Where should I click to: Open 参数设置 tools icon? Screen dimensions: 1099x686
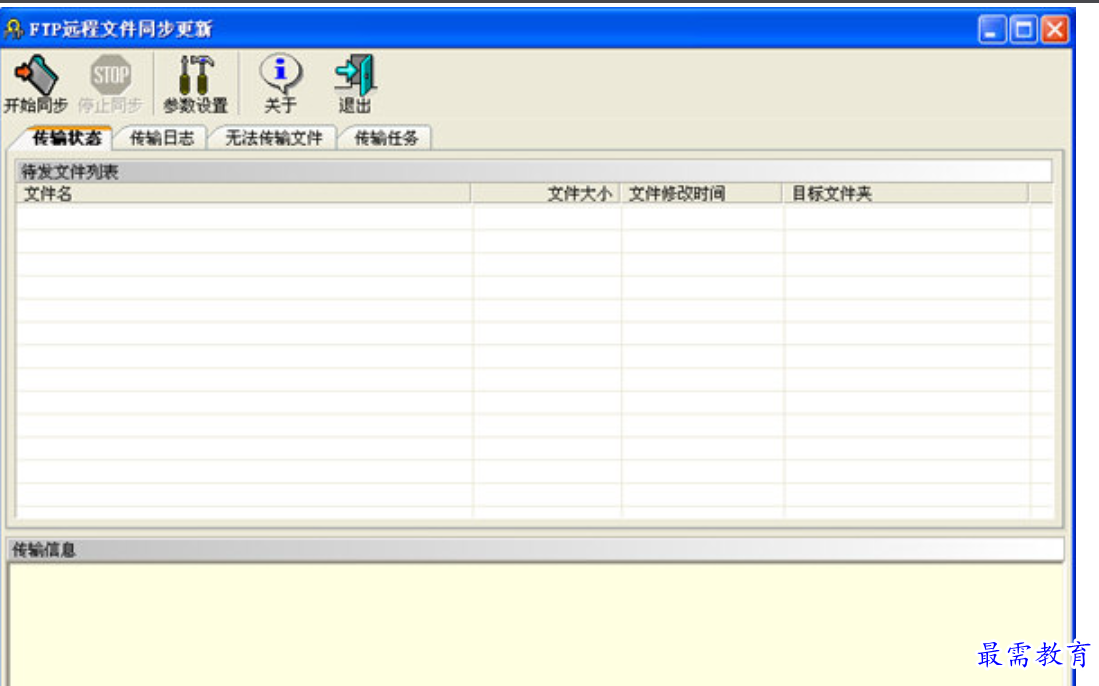196,84
